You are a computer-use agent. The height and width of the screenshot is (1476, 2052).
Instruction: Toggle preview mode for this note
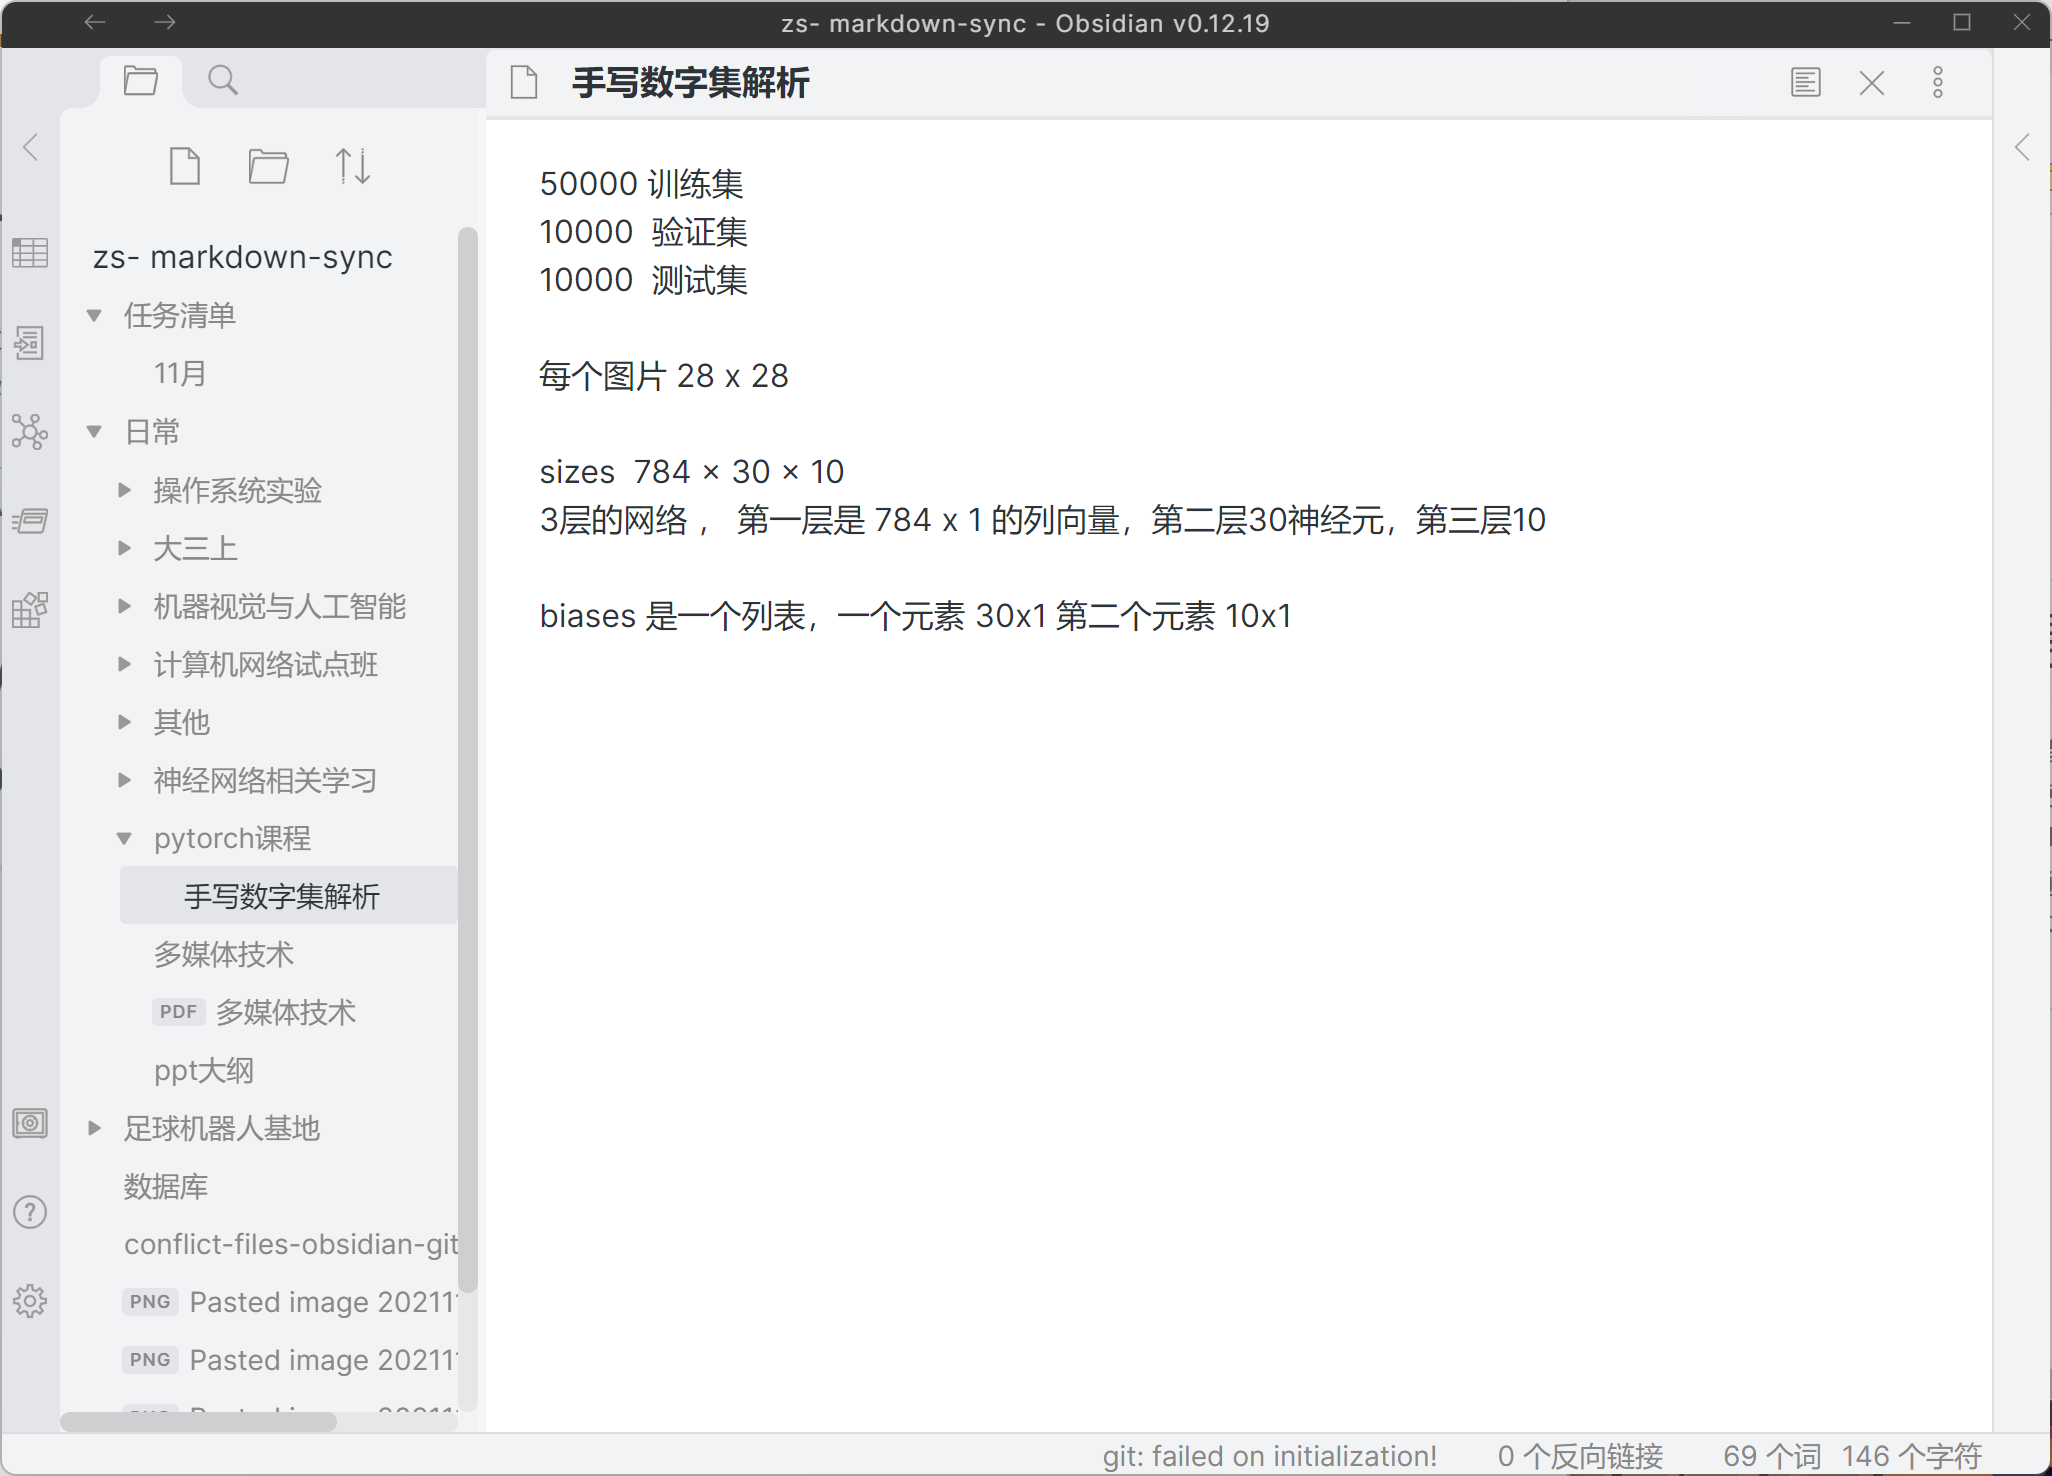pos(1805,82)
